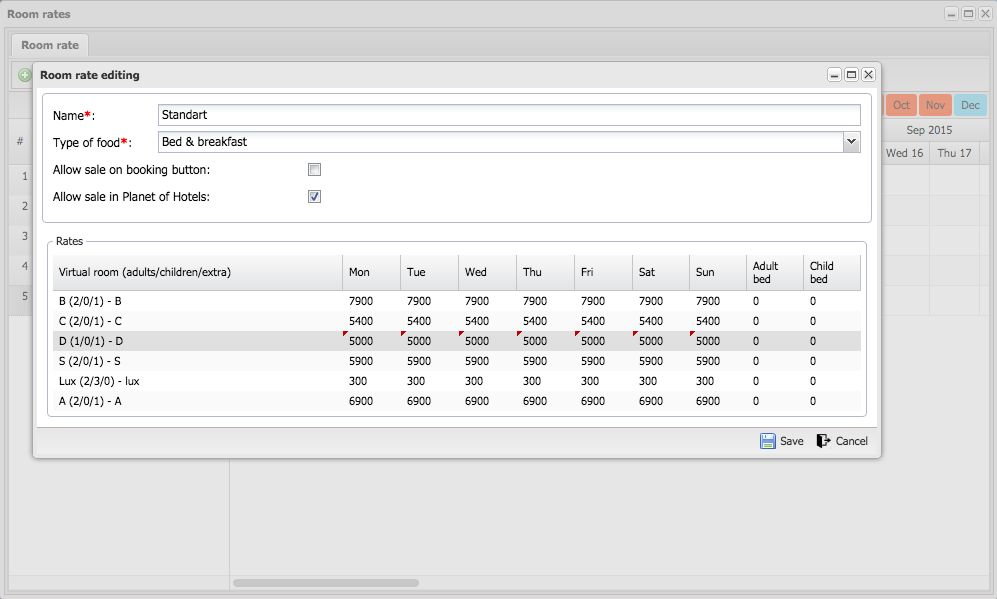
Task: Click Child bed value for room D
Action: pos(813,341)
